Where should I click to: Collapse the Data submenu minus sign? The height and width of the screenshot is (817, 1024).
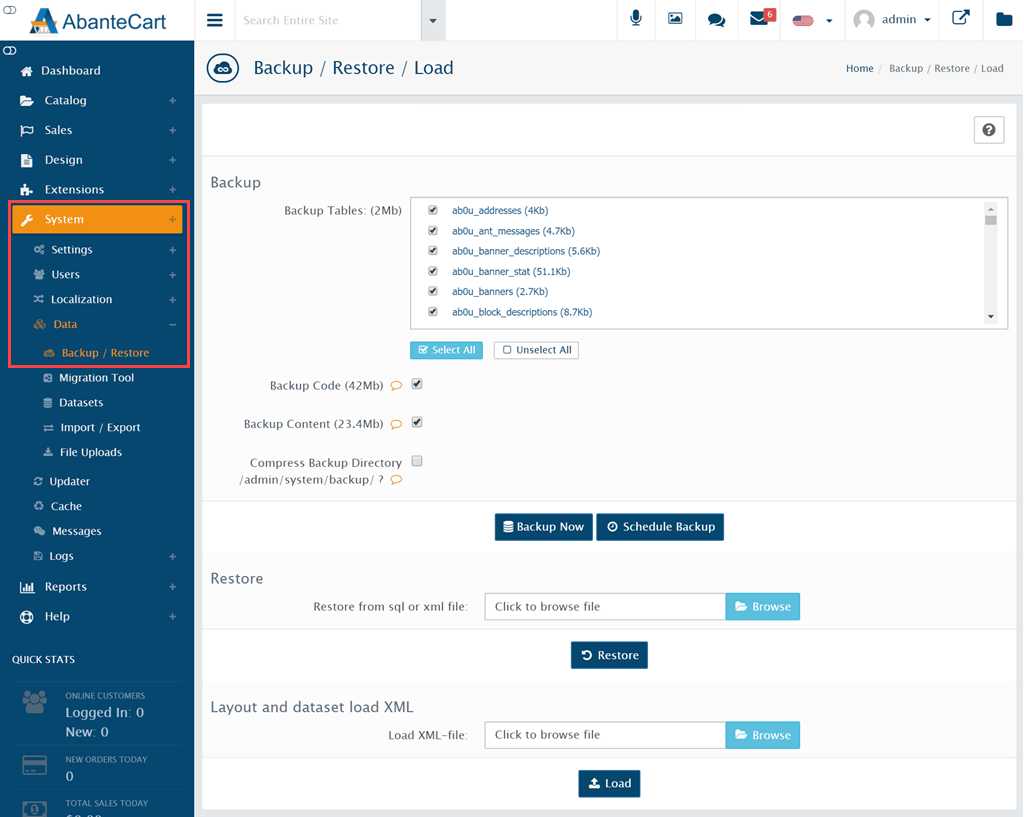click(x=172, y=325)
